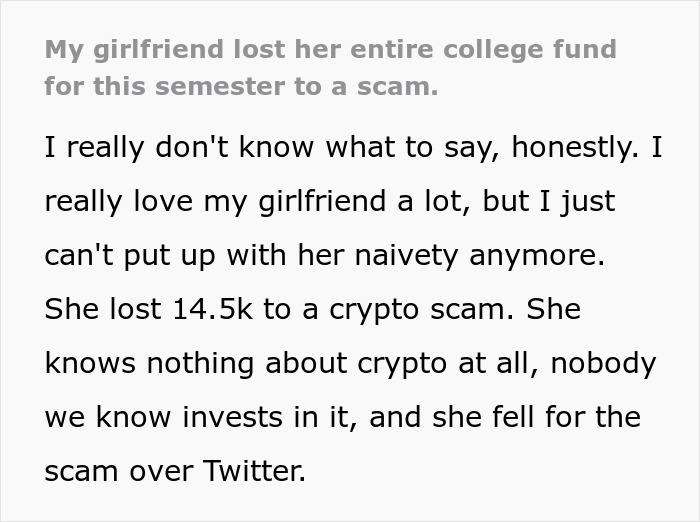Click the gray post title heading
The image size is (700, 522).
(330, 67)
